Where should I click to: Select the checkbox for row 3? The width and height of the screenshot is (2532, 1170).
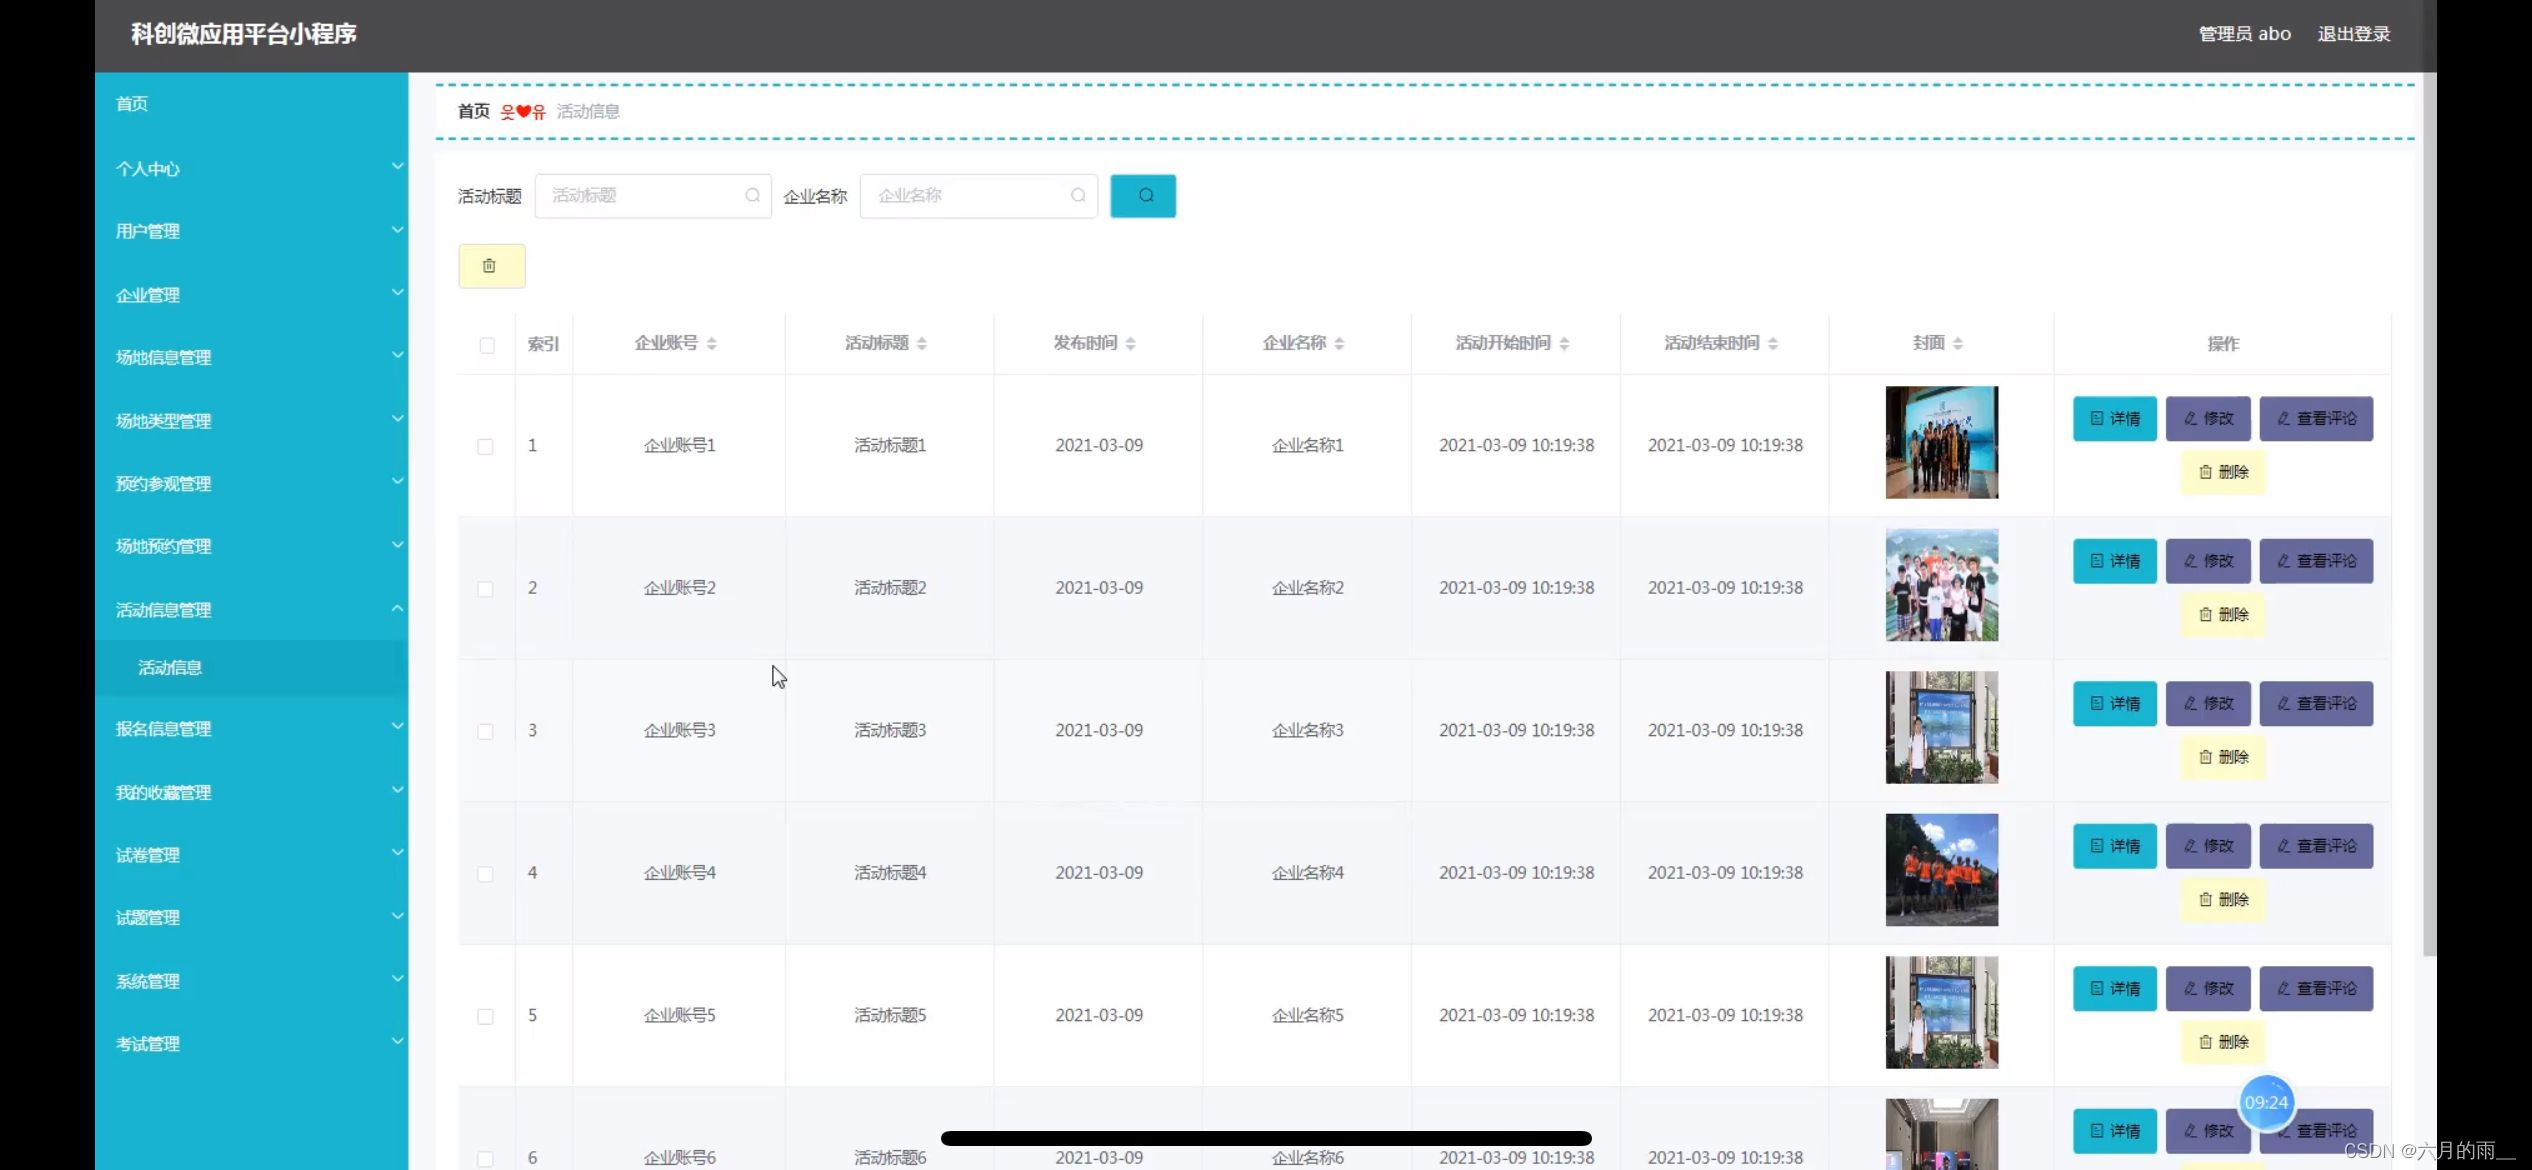[x=485, y=732]
